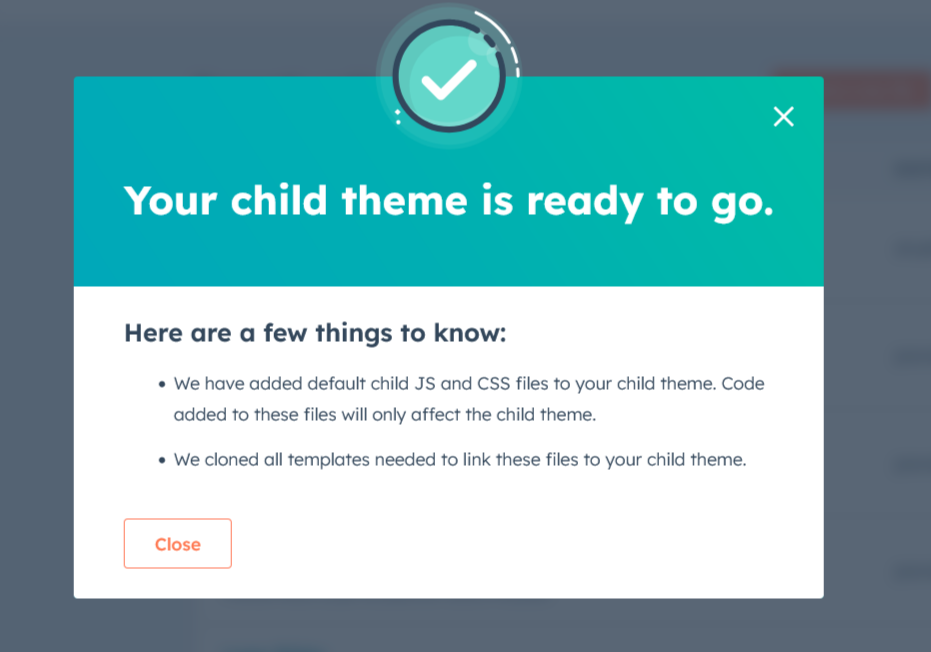The image size is (931, 652).
Task: Click the "Here are a few things to know" subheading
Action: point(315,333)
